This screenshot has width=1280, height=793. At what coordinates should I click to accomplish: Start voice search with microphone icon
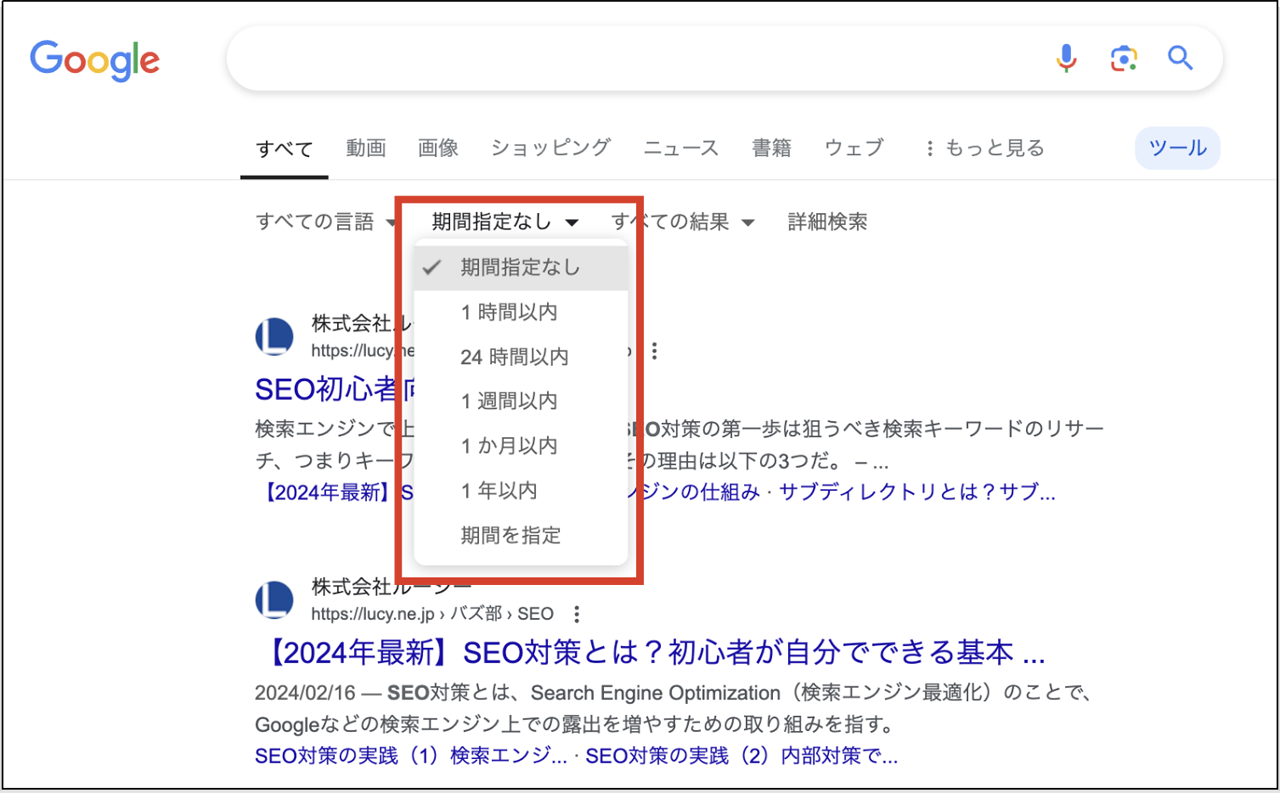[x=1067, y=58]
